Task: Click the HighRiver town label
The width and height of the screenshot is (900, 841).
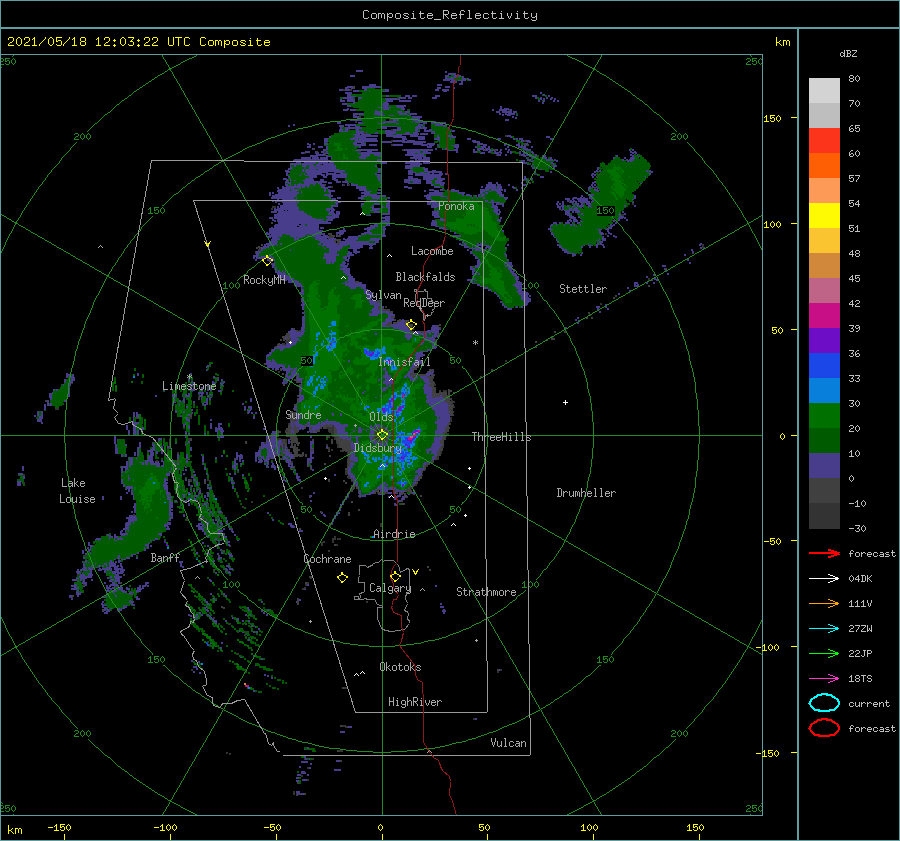Action: click(x=415, y=702)
